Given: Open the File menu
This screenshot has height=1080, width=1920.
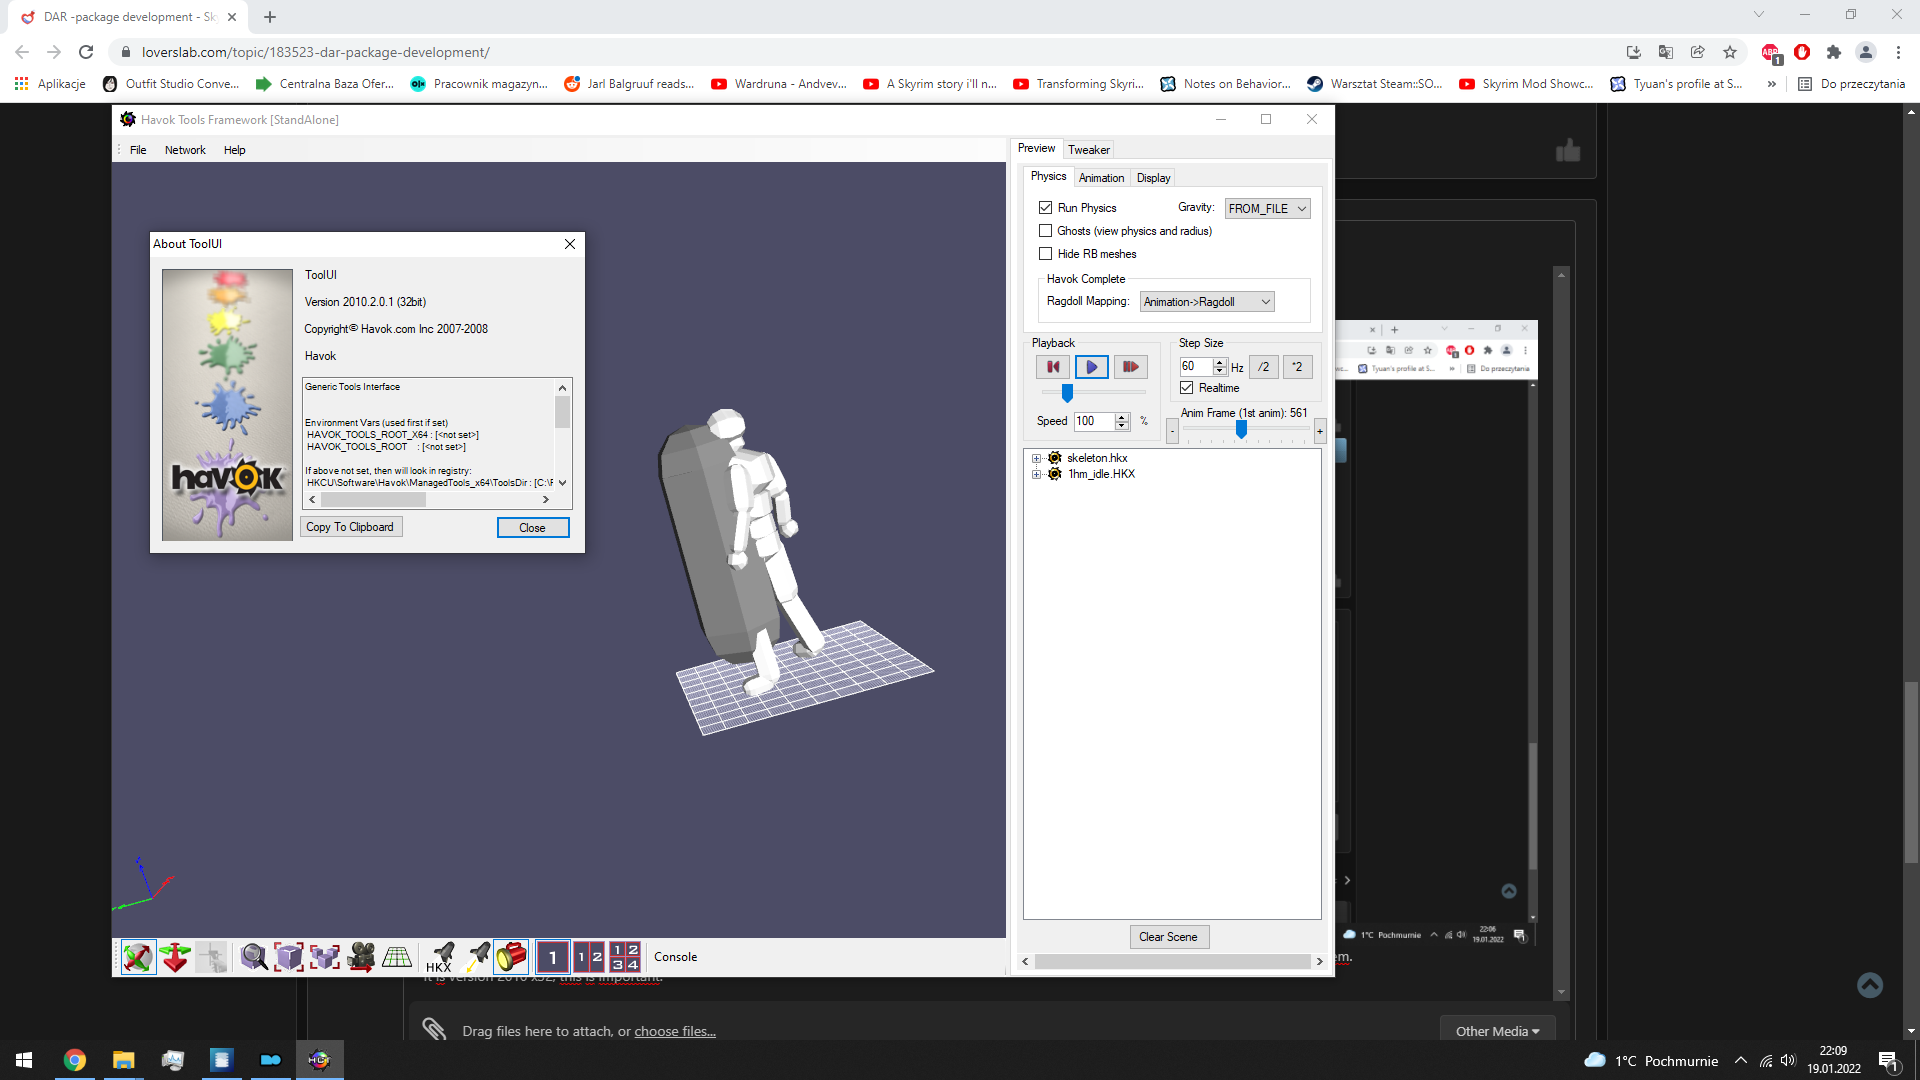Looking at the screenshot, I should click(x=138, y=150).
